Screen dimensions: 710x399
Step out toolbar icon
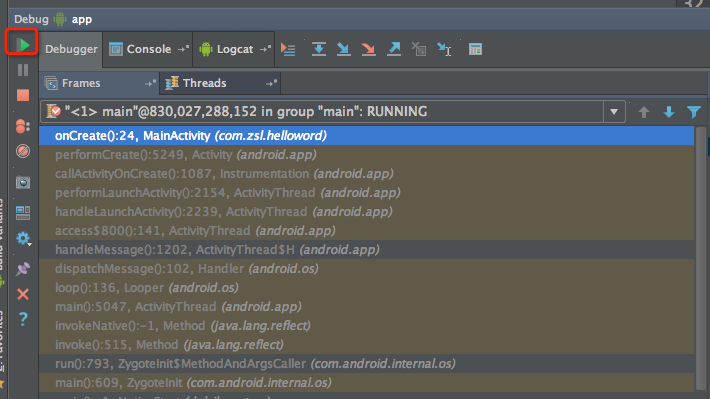pos(394,49)
